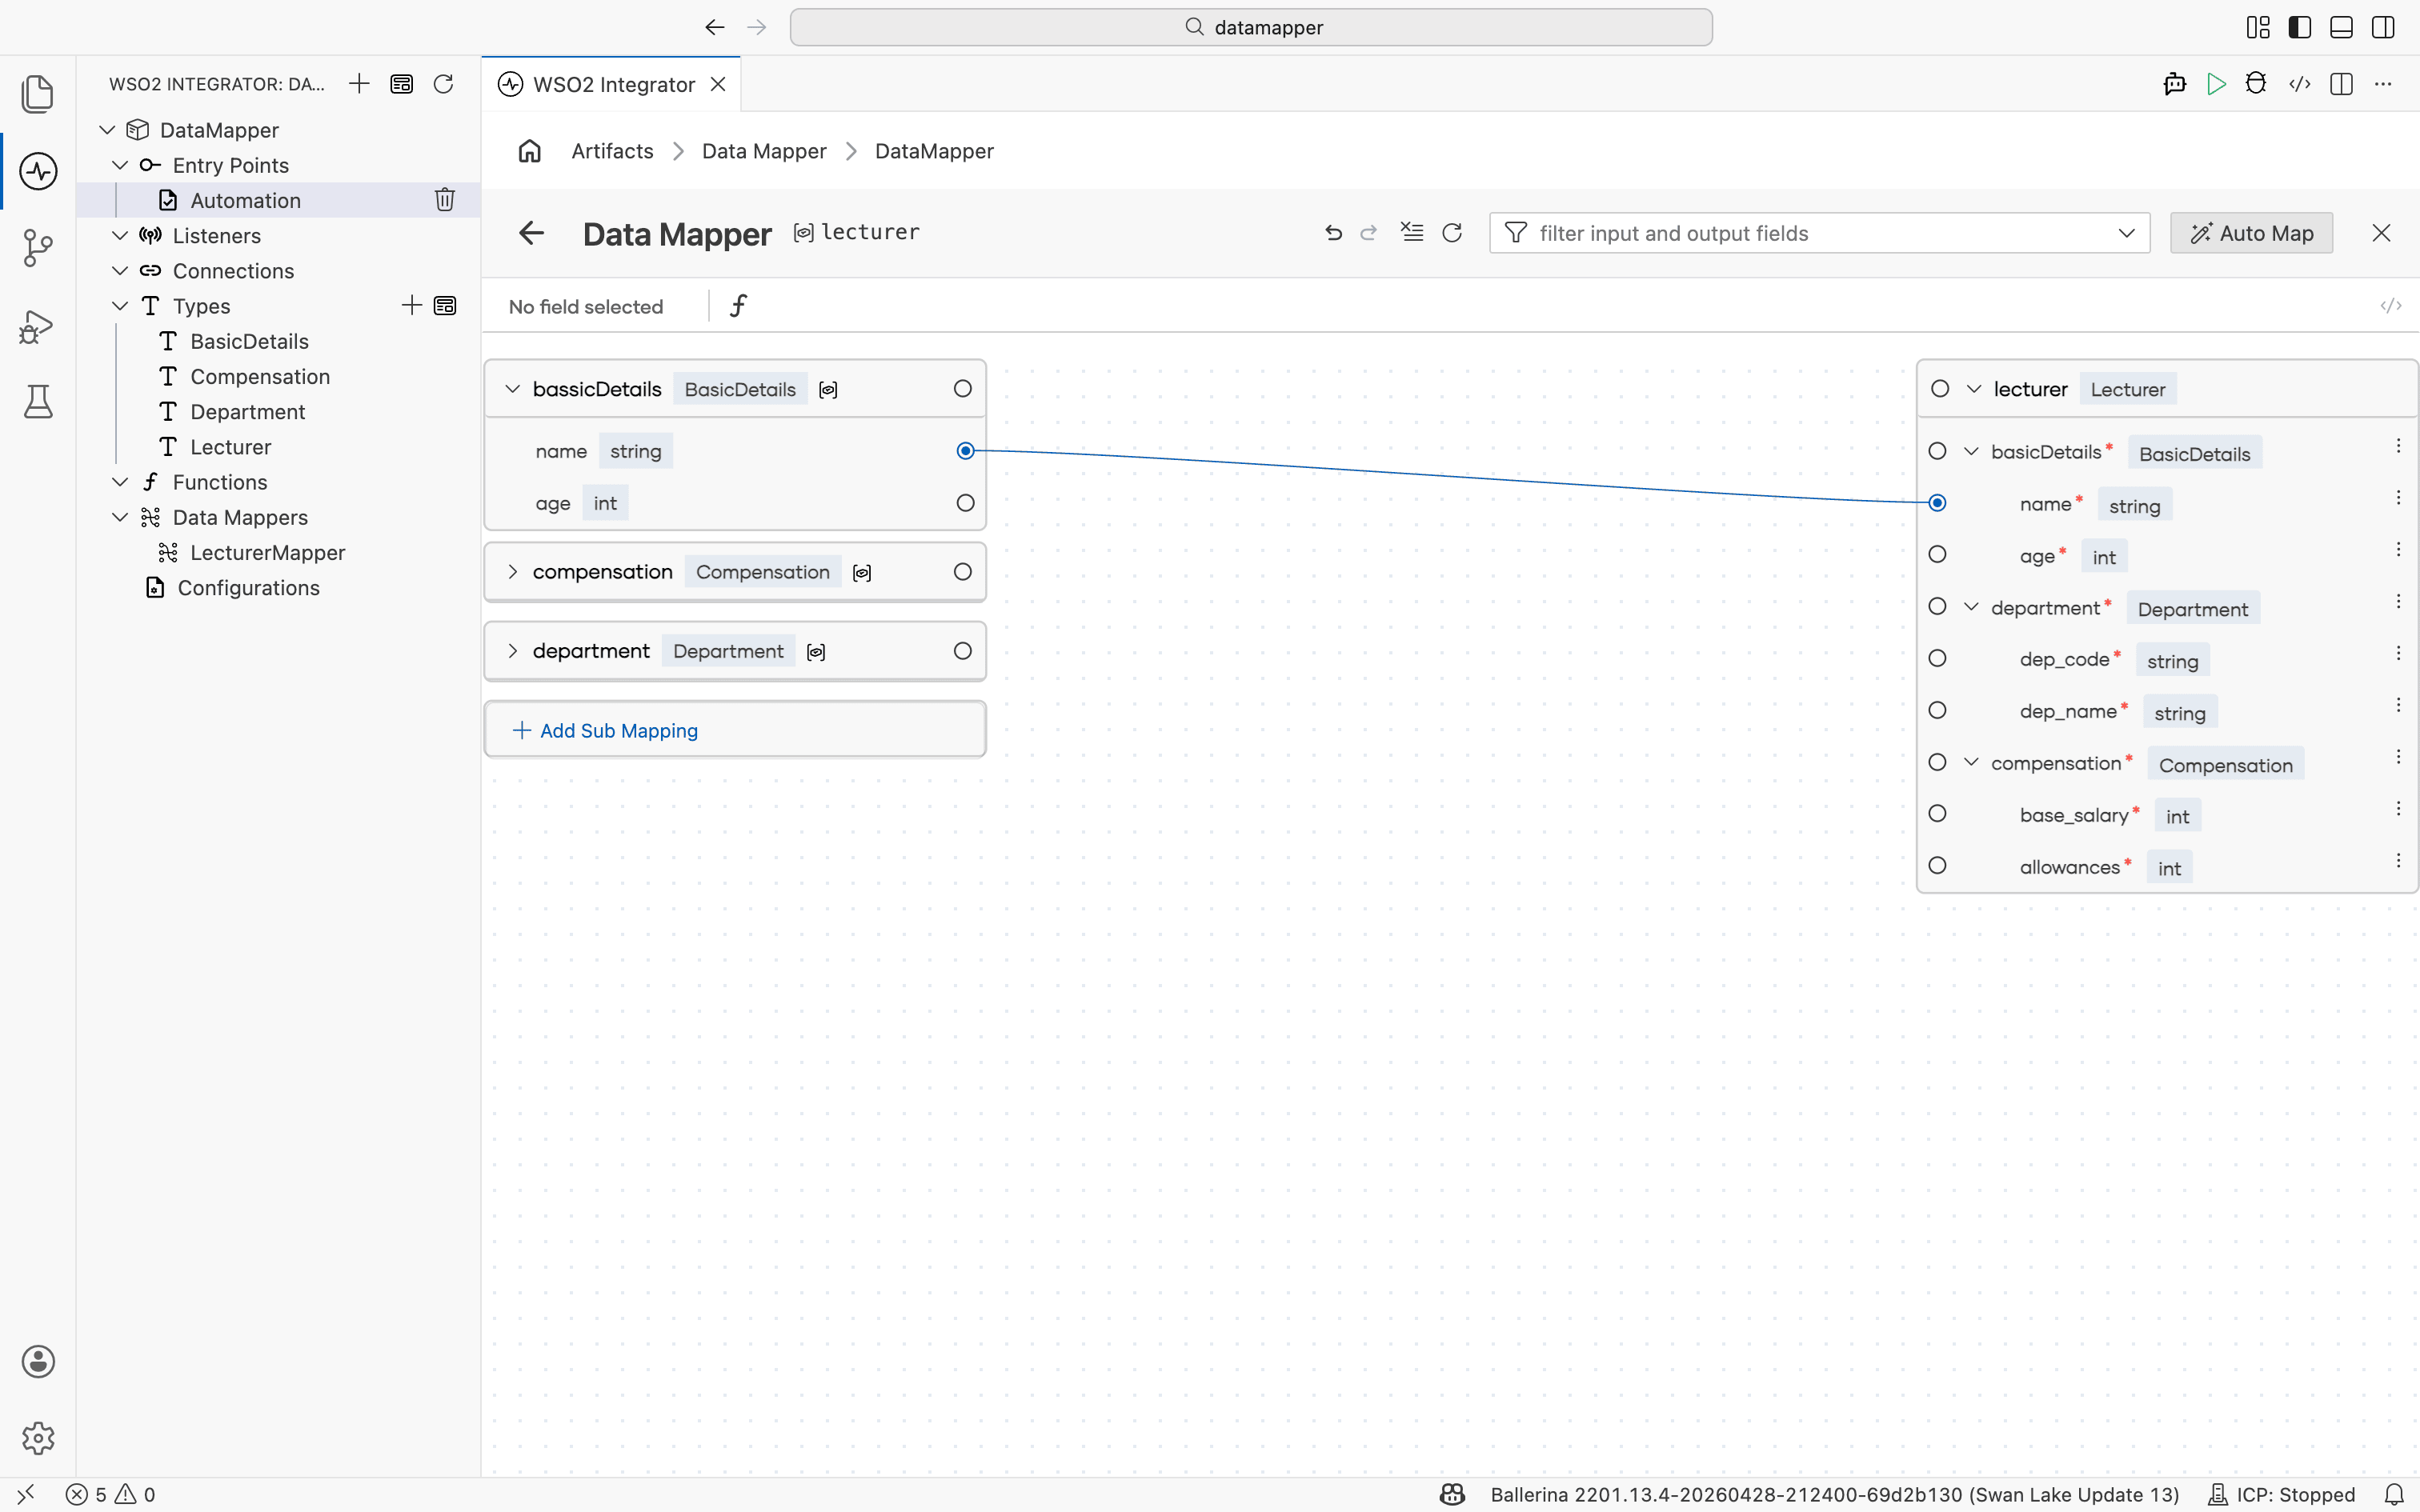This screenshot has height=1512, width=2420.
Task: Open Automation entry point in tree
Action: [246, 200]
